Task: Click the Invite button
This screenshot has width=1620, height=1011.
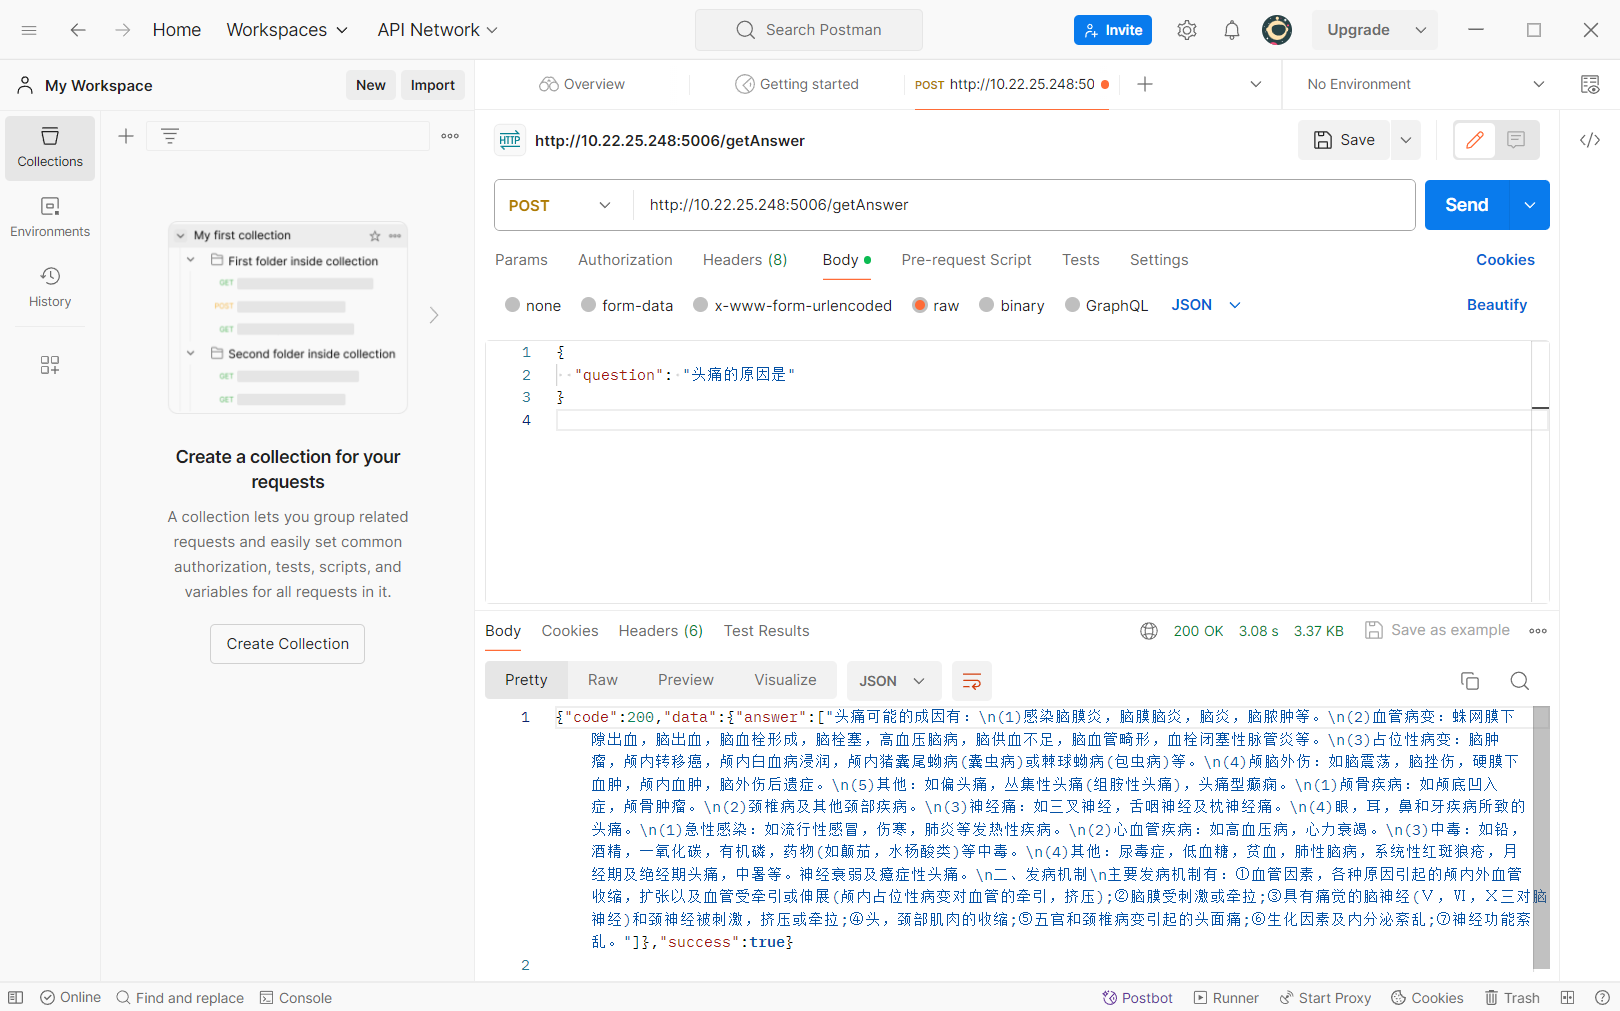Action: (1113, 30)
